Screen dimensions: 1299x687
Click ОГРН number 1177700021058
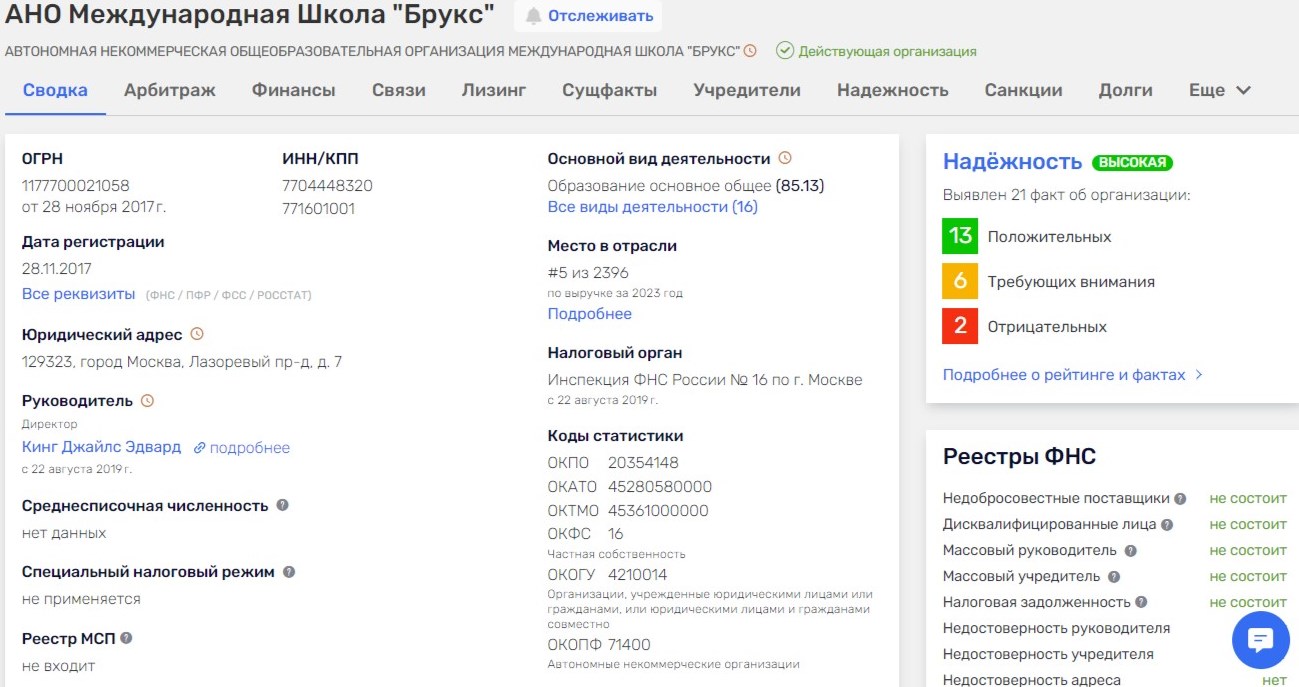(76, 186)
